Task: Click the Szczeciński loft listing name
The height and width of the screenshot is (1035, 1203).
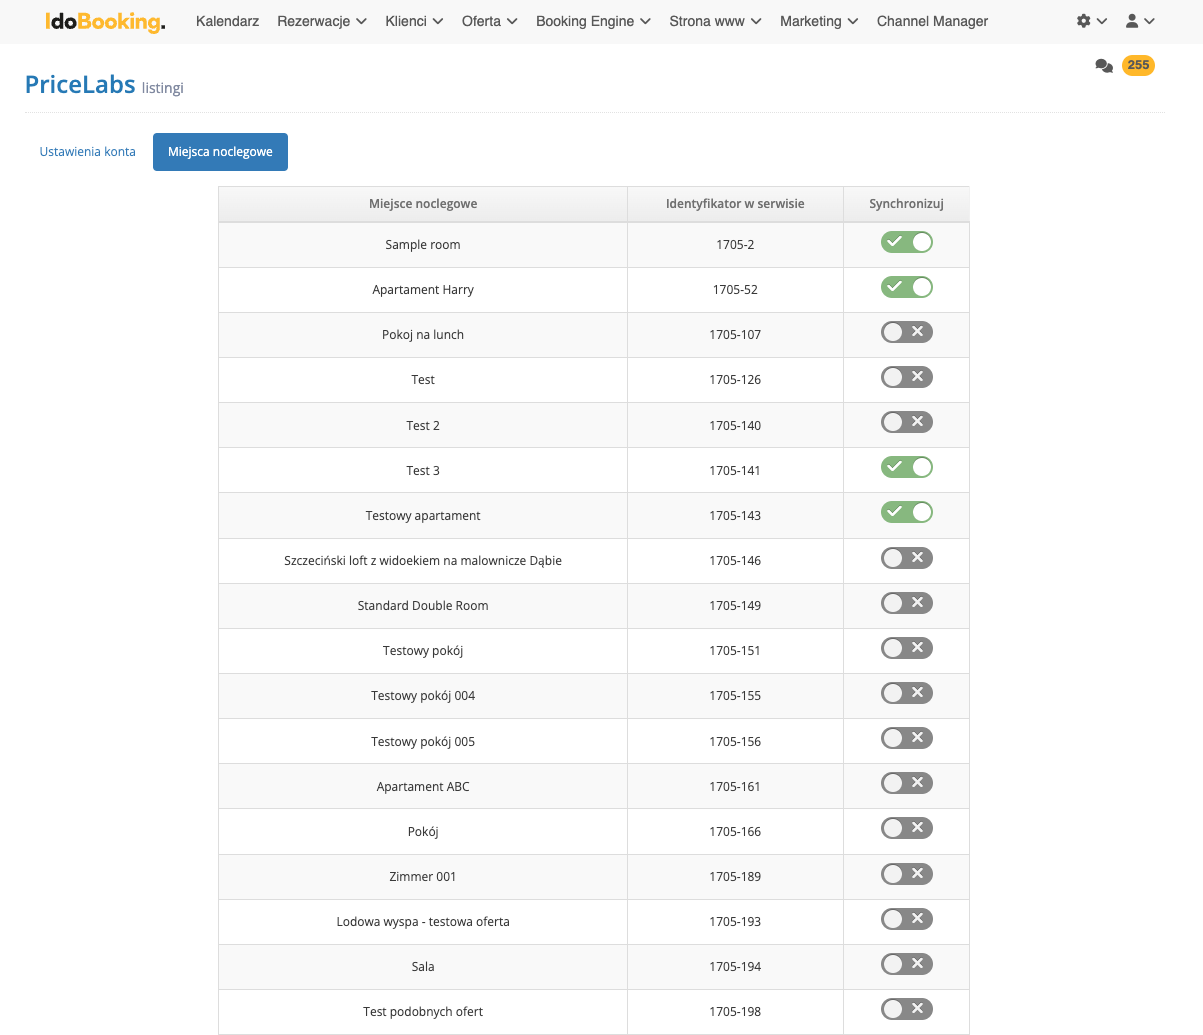Action: [423, 561]
